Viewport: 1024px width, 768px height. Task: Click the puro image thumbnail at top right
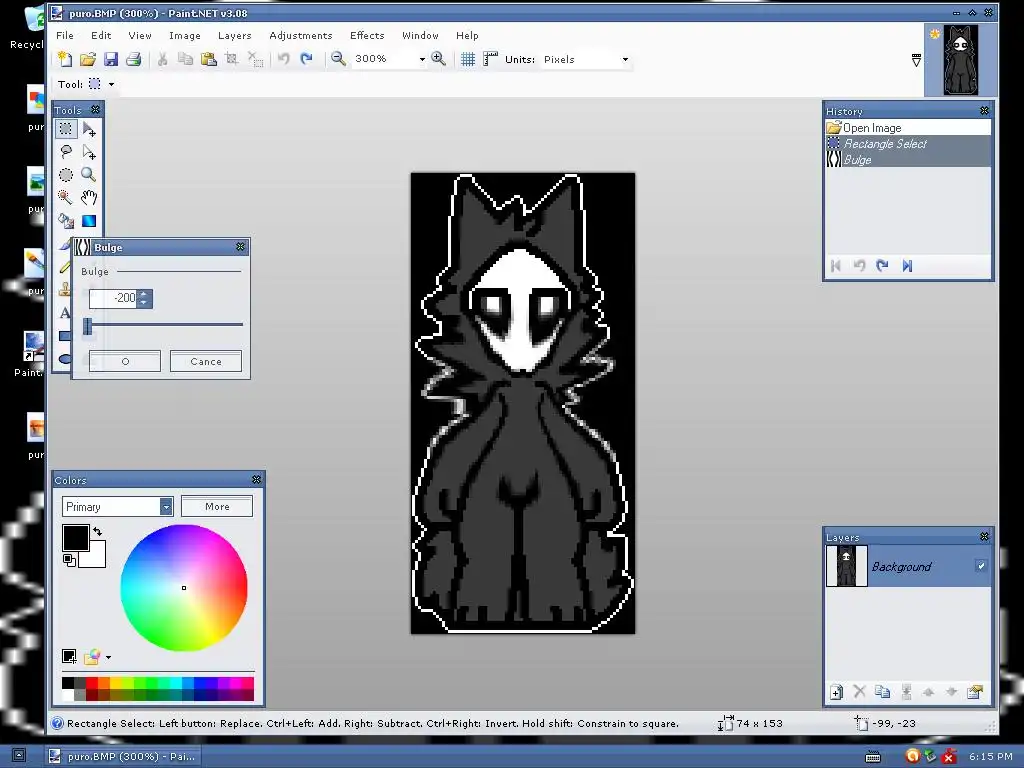point(961,61)
